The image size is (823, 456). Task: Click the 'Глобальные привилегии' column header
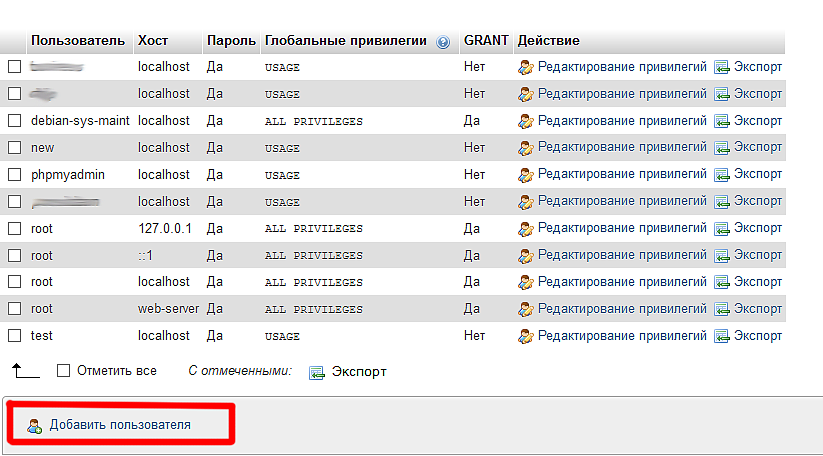[x=345, y=41]
